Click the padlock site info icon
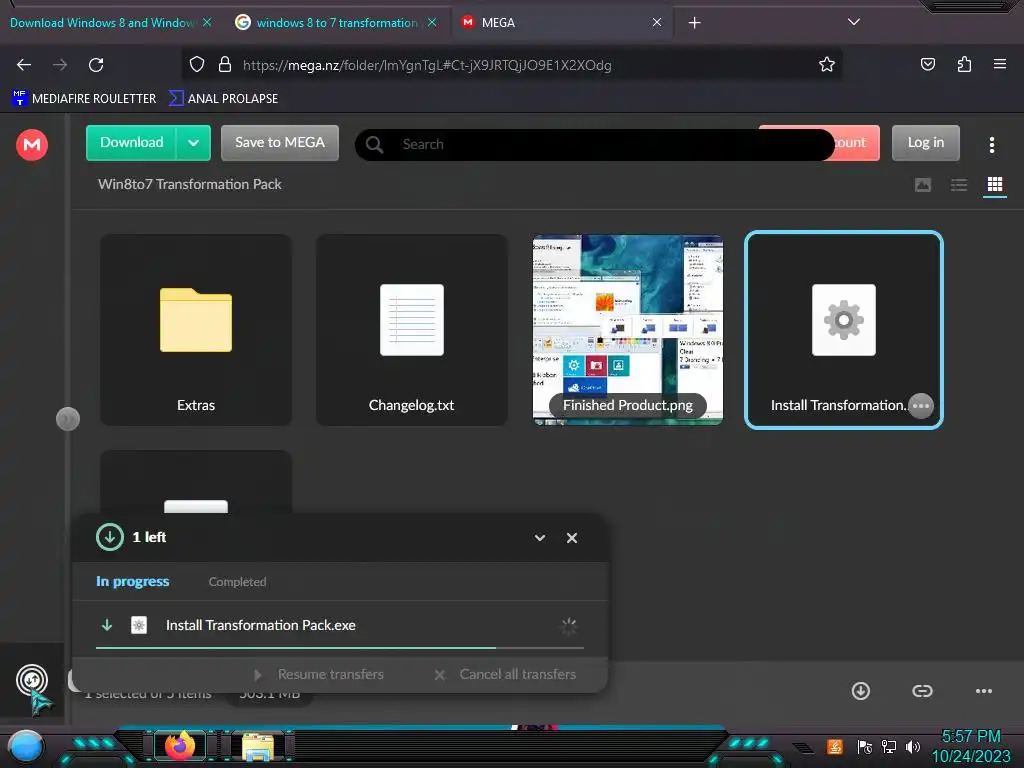1024x768 pixels. [x=225, y=65]
